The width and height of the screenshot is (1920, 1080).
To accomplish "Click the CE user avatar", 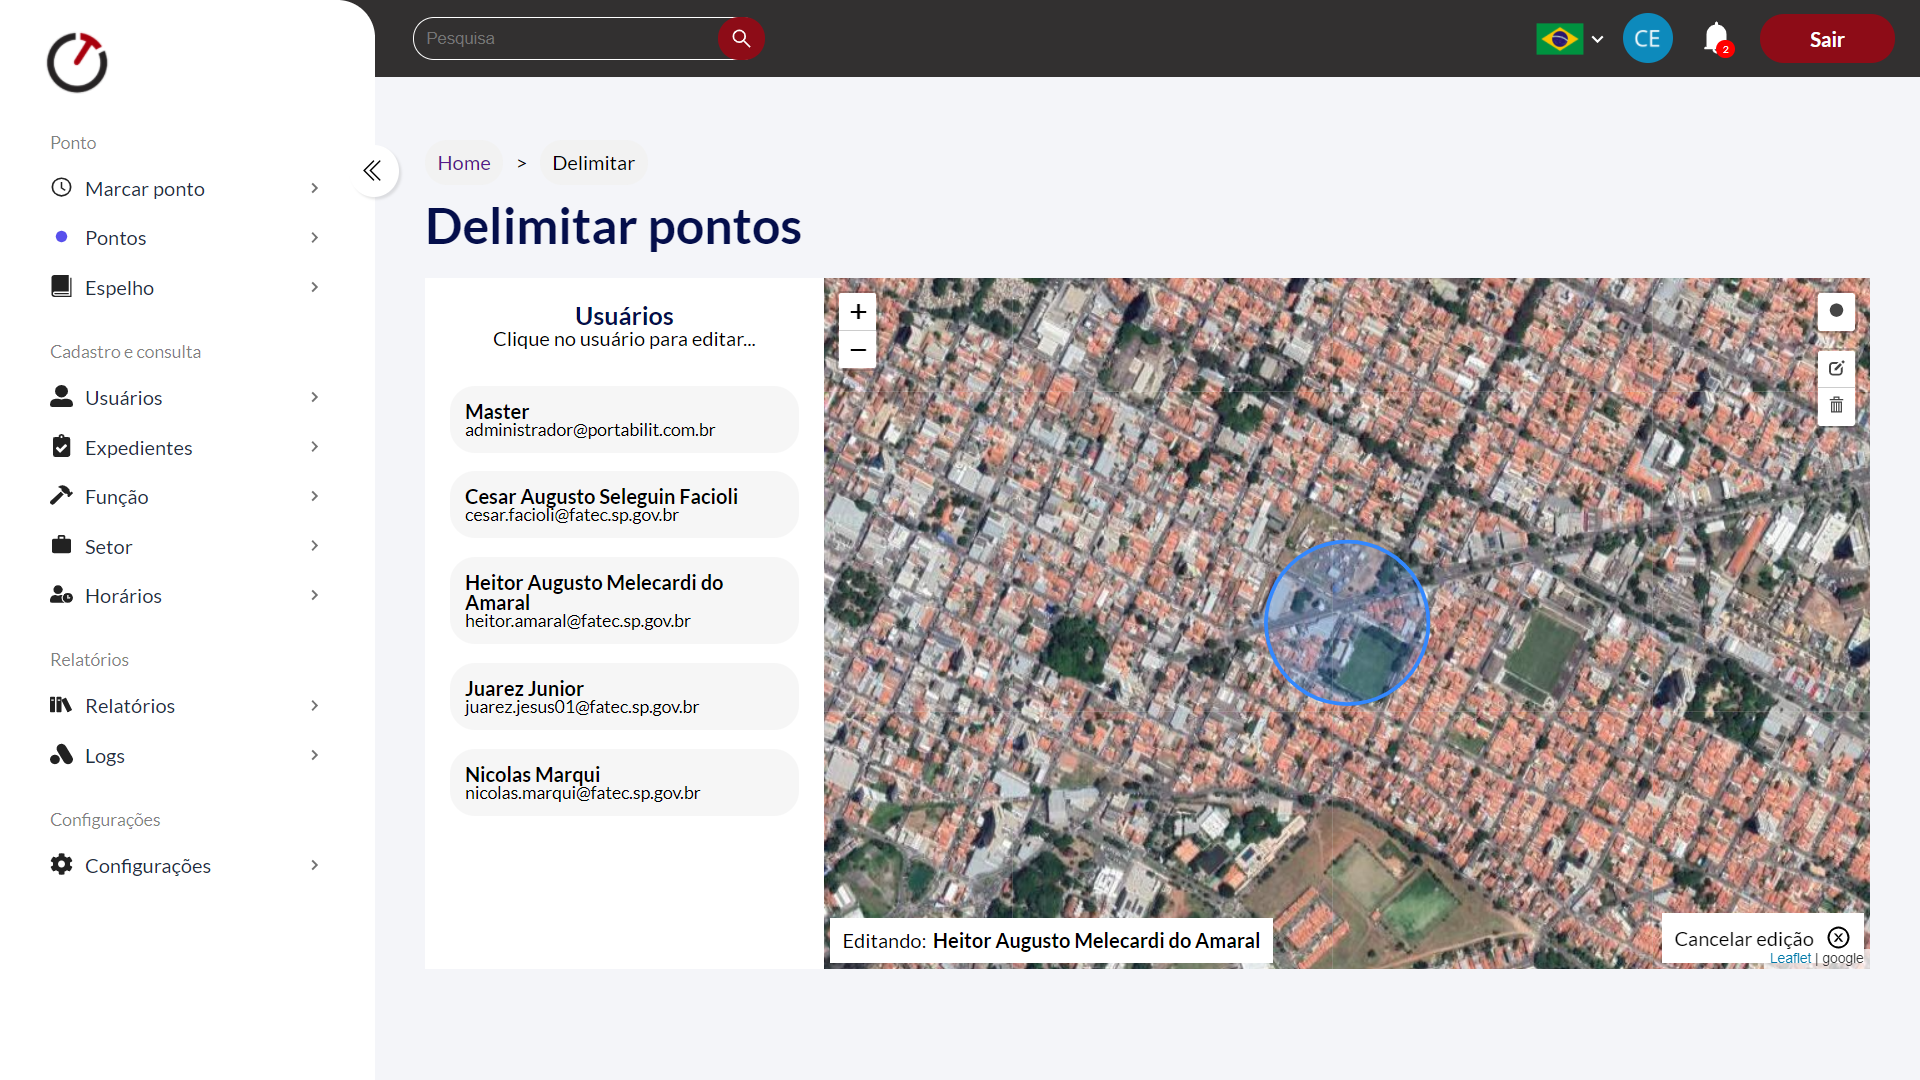I will coord(1647,39).
